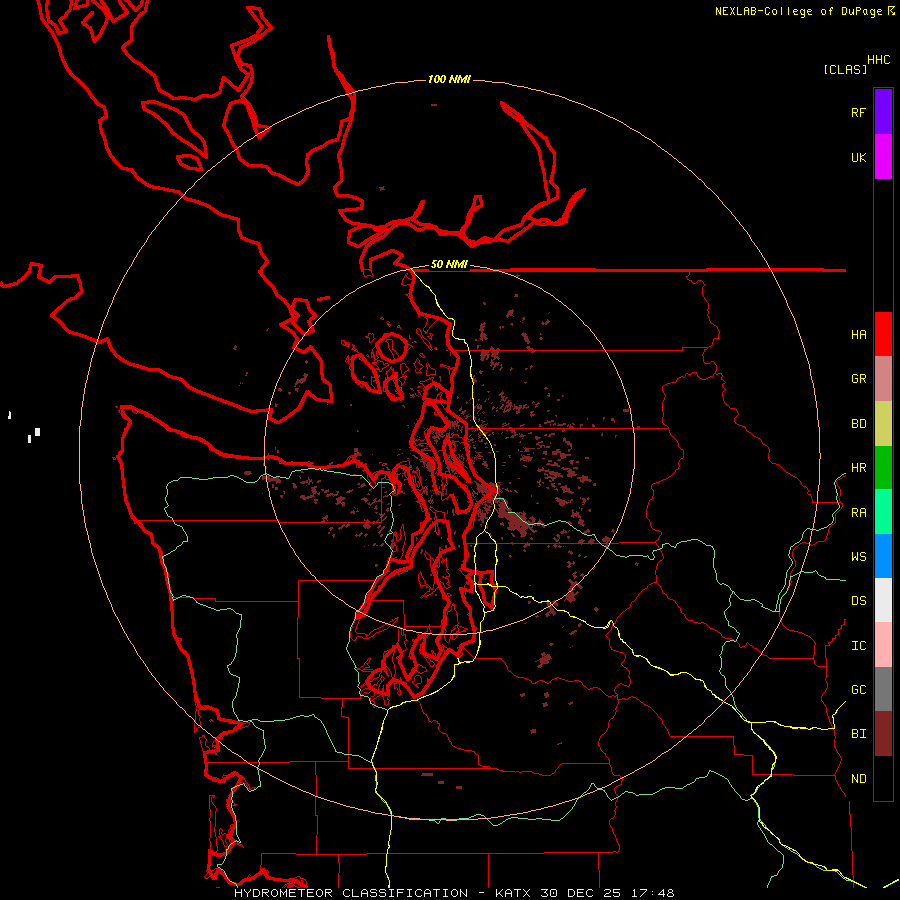
Task: Click the GR legend label
Action: [858, 379]
